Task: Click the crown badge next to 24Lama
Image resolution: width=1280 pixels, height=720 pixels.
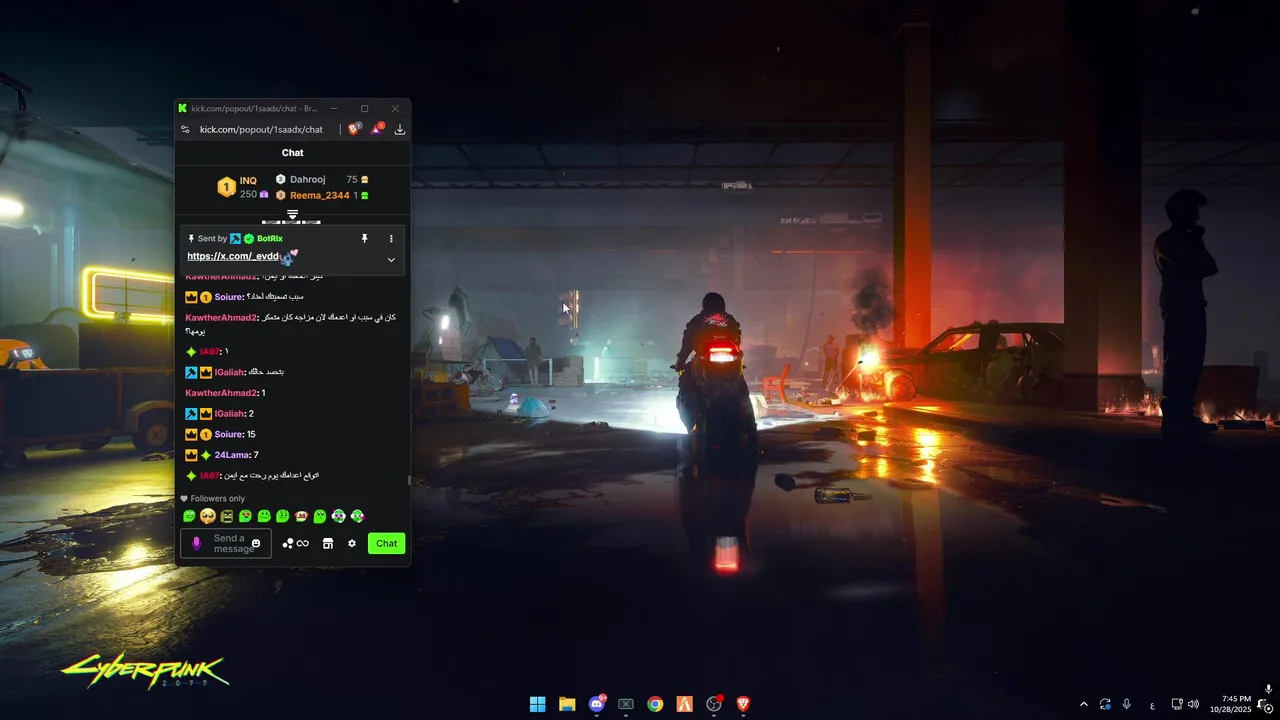Action: (191, 455)
